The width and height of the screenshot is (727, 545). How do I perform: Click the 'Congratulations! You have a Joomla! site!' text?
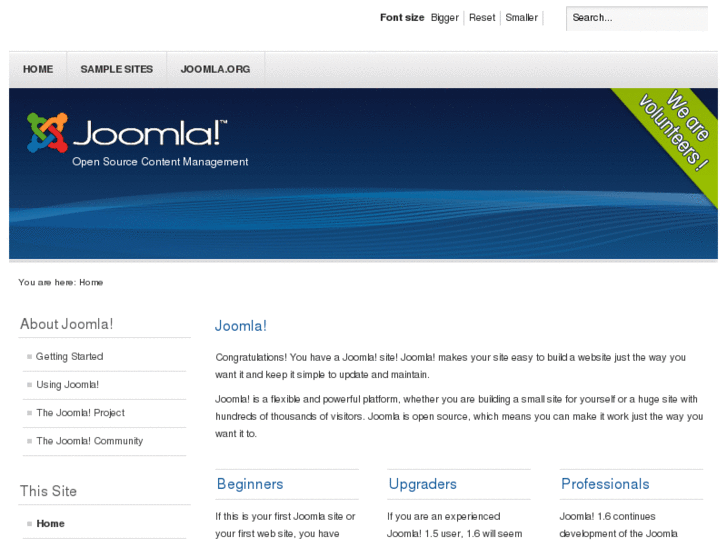pos(306,357)
